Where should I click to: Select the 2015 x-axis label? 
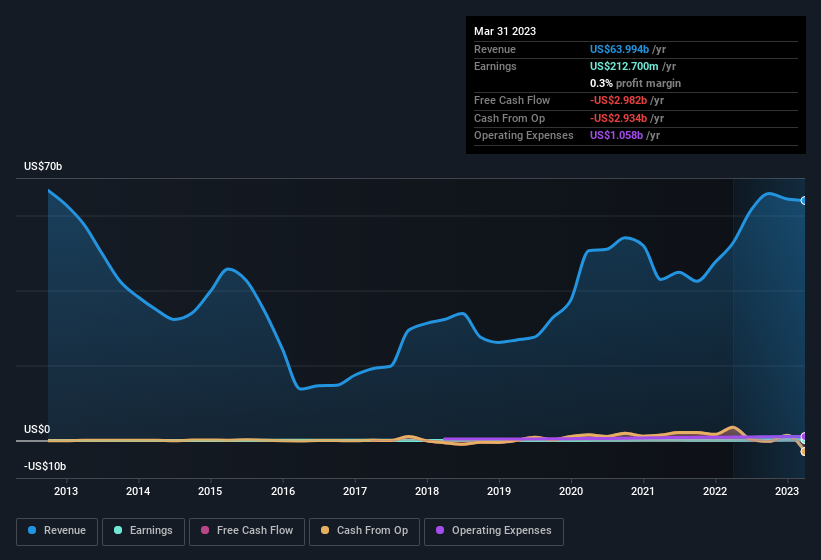coord(210,491)
